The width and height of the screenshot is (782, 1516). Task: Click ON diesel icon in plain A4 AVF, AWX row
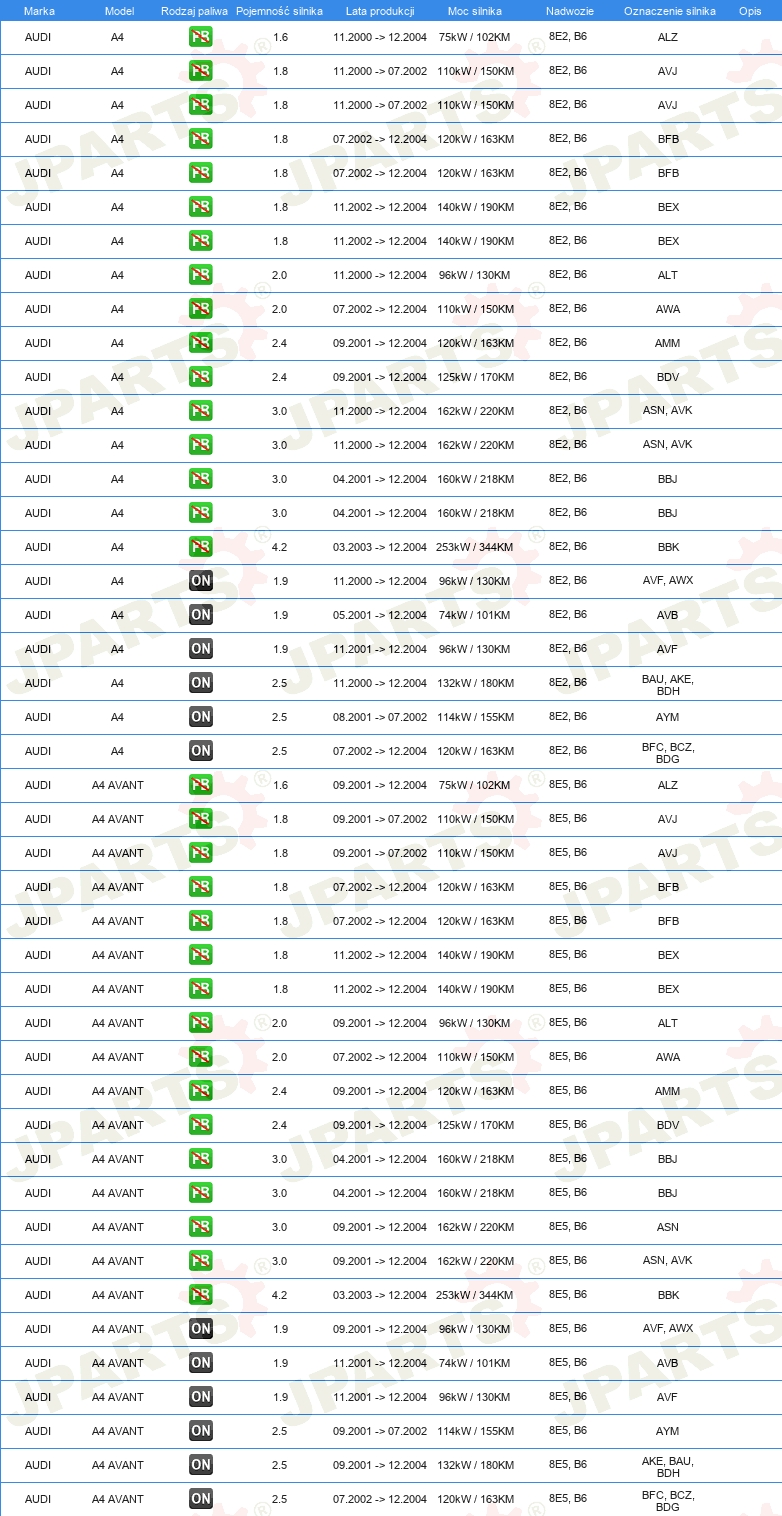pos(201,582)
